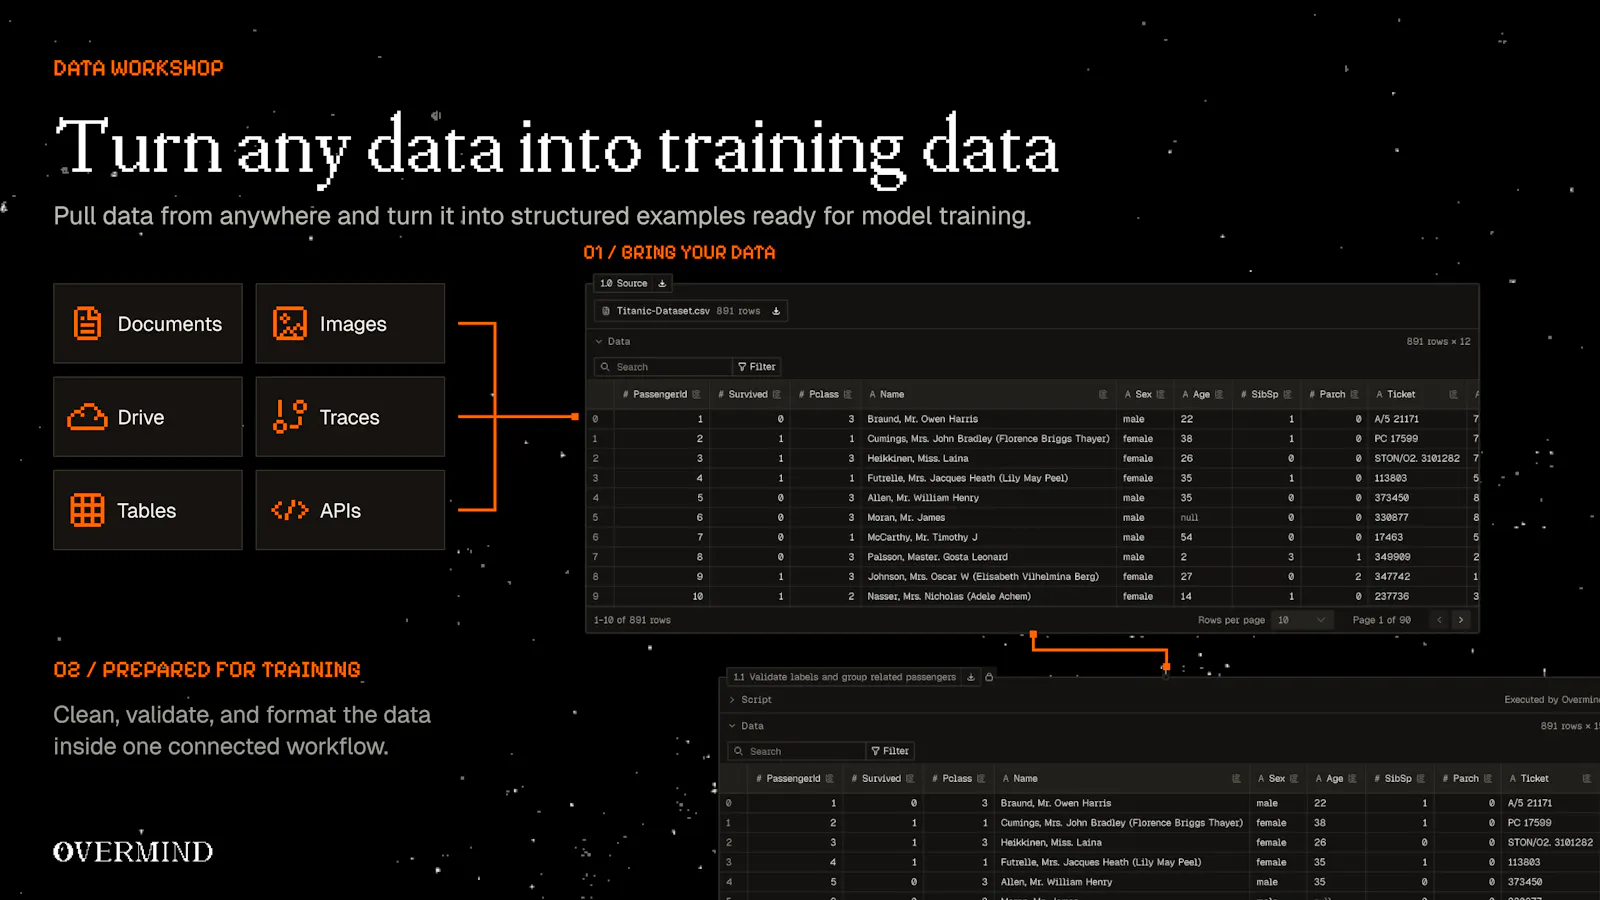The width and height of the screenshot is (1600, 900).
Task: Click the download icon beside 1.0 Source
Action: pyautogui.click(x=662, y=284)
